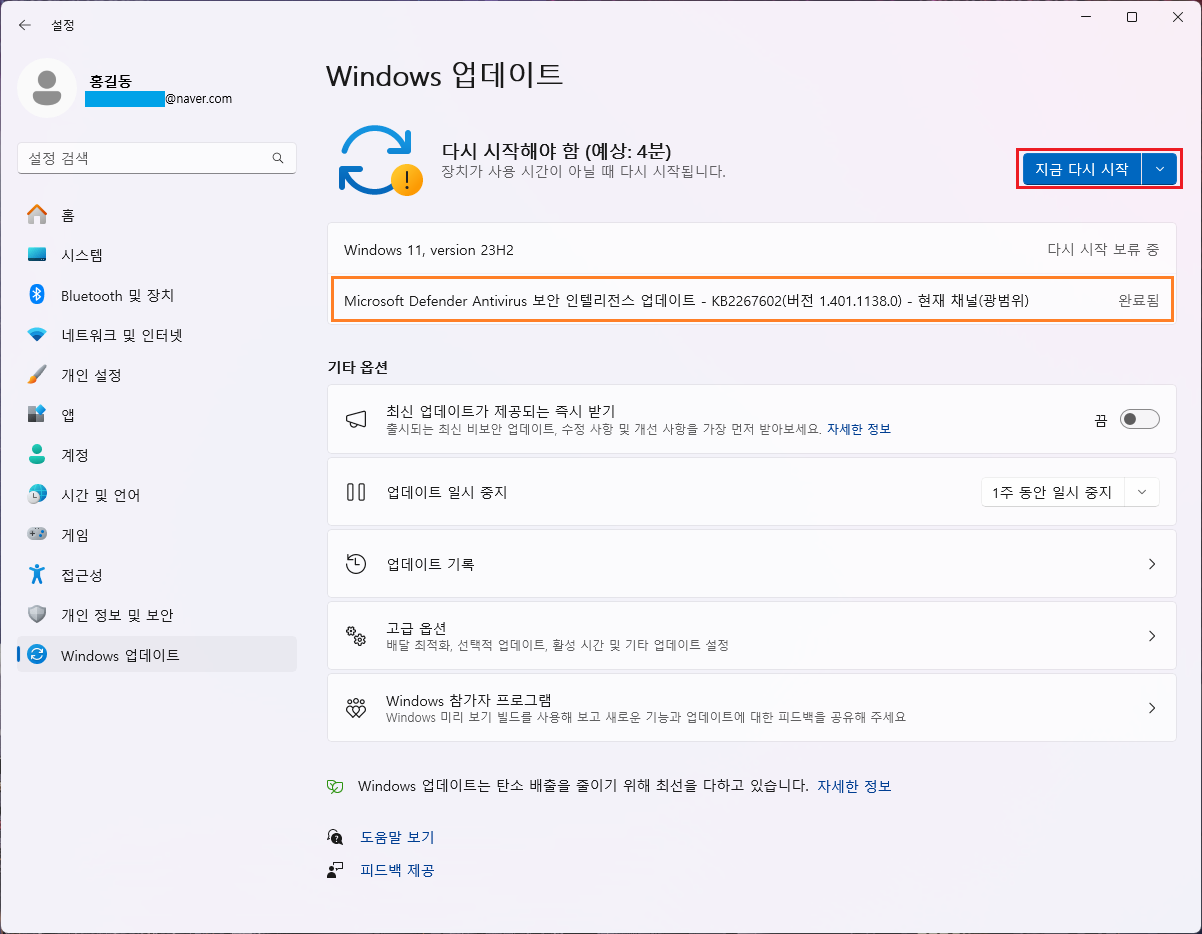
Task: Open the 홈 settings page
Action: coord(157,215)
